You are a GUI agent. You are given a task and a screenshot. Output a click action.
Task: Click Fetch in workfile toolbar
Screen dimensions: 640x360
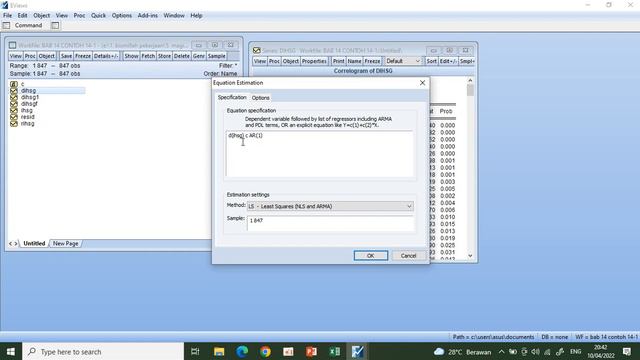(148, 56)
